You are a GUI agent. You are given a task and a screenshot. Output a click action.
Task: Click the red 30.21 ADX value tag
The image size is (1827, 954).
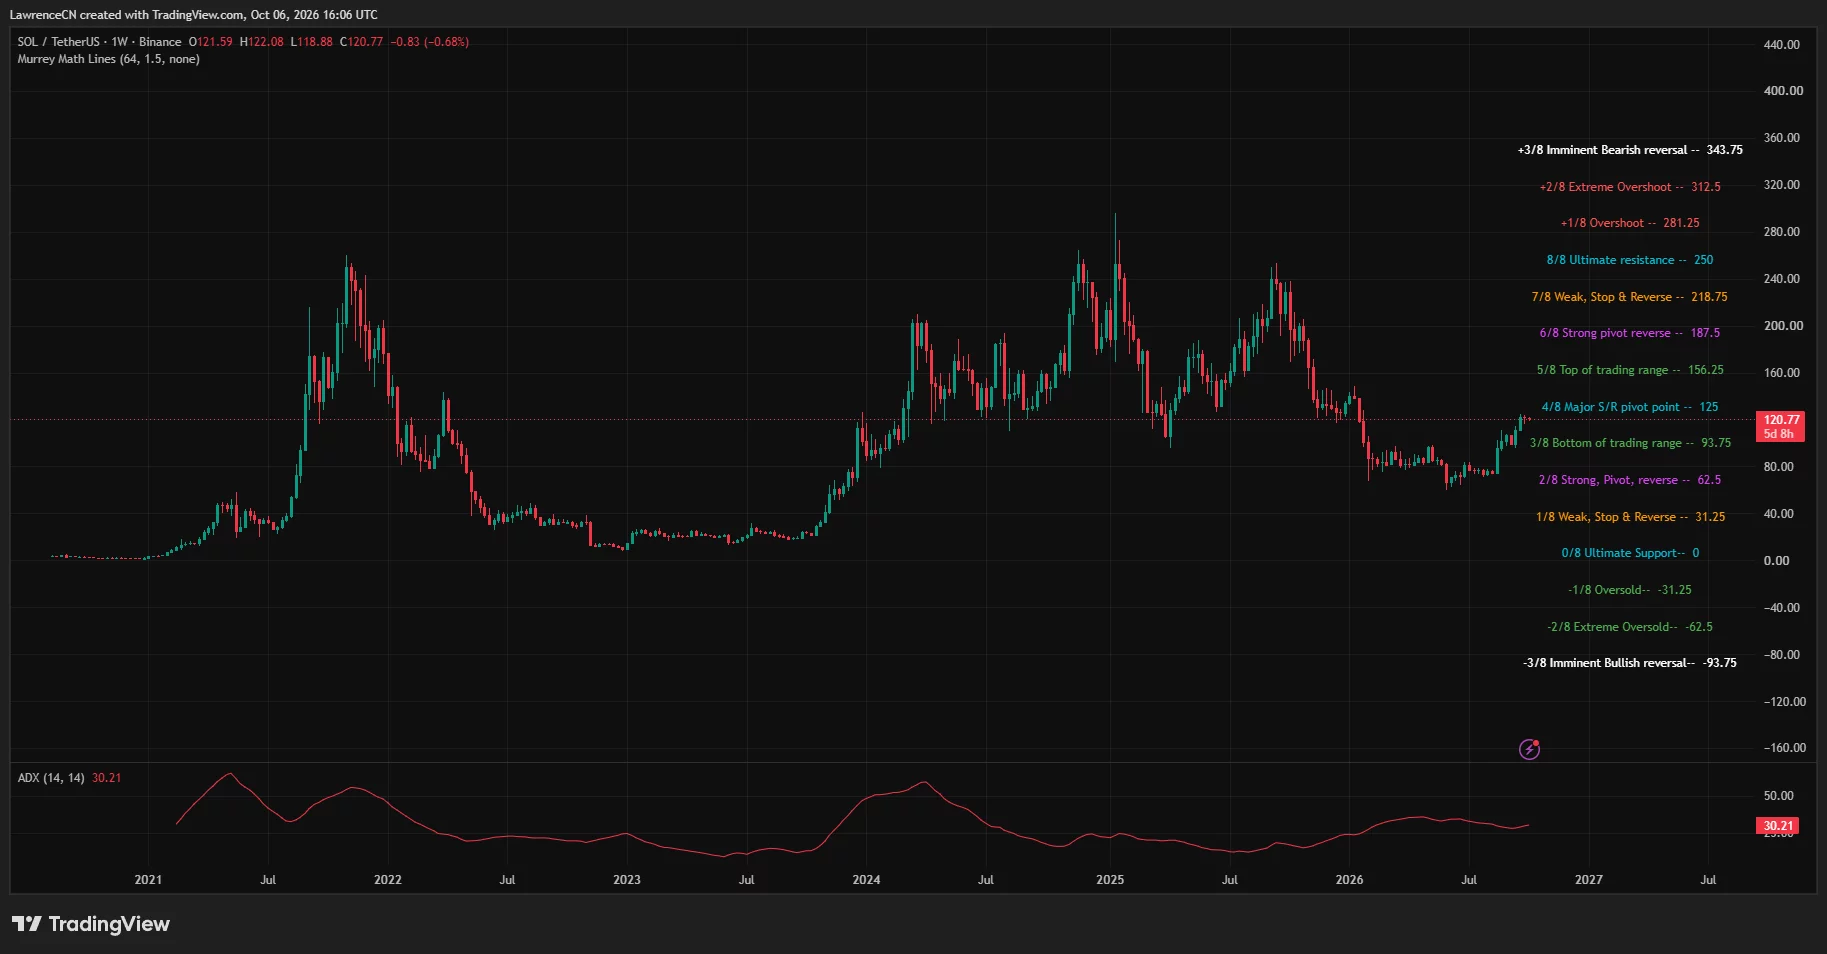coord(1778,826)
